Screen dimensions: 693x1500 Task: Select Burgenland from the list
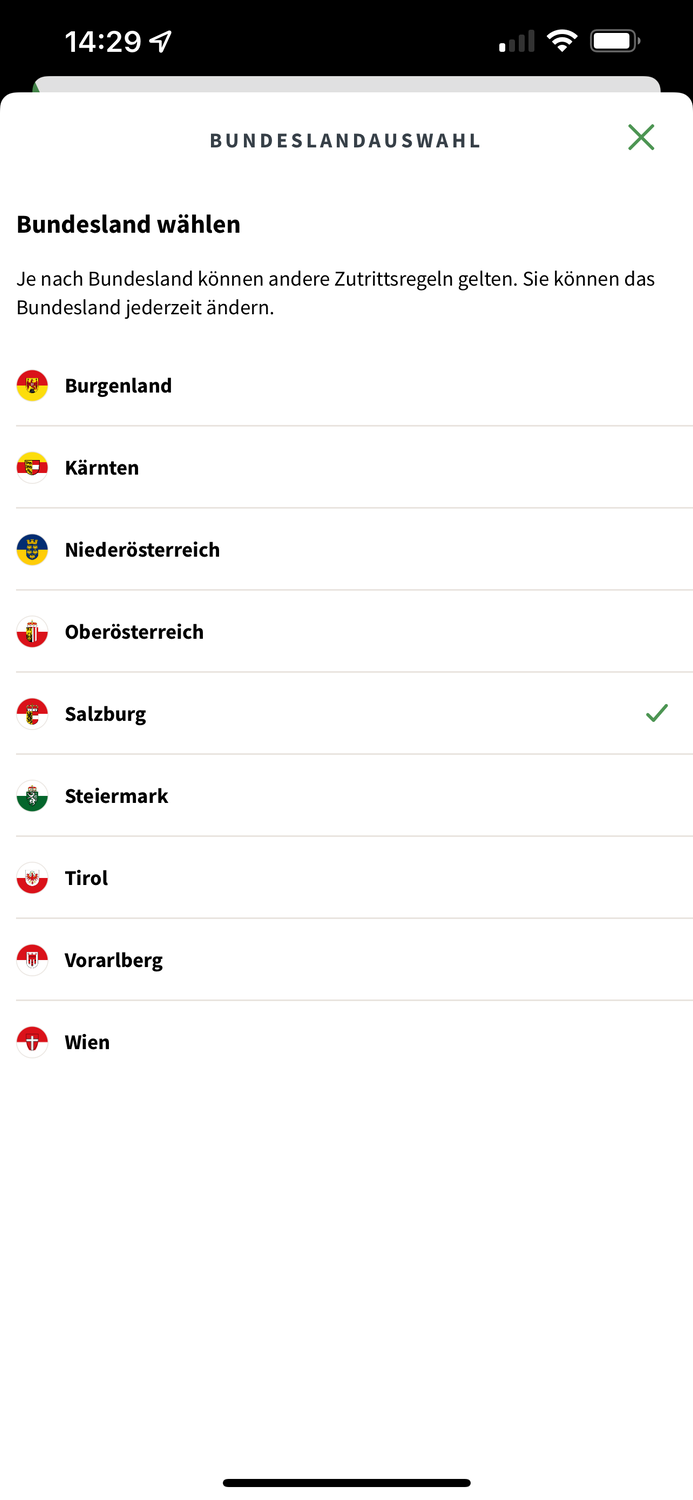118,385
